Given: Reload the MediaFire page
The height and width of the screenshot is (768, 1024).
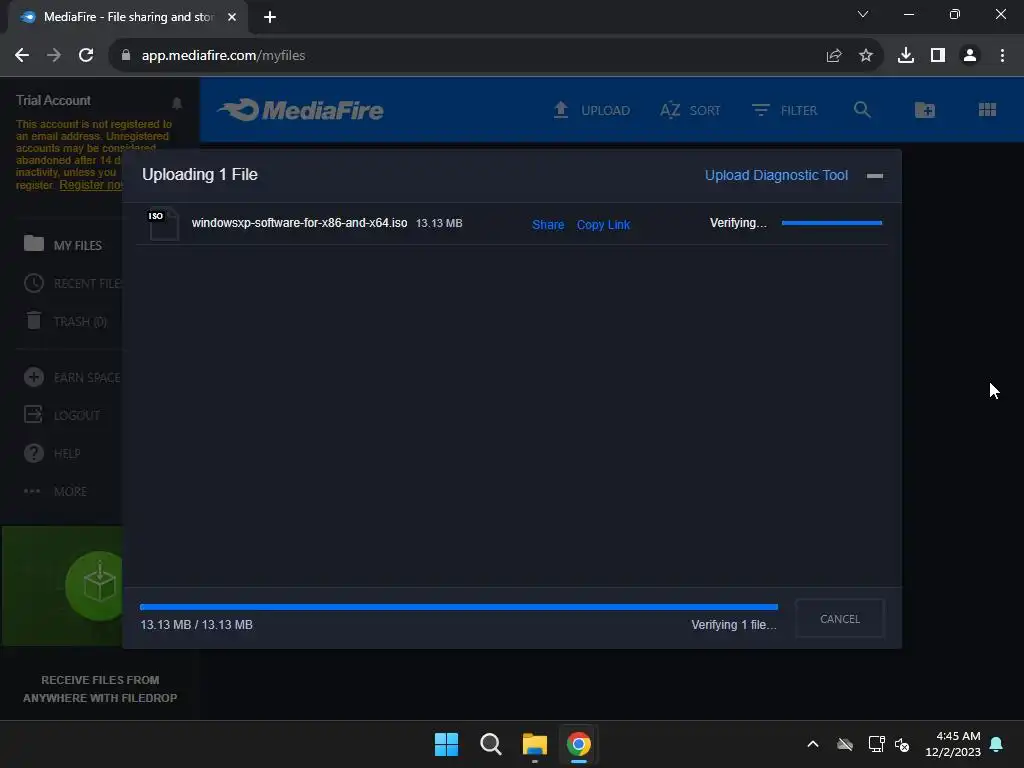Looking at the screenshot, I should (86, 56).
